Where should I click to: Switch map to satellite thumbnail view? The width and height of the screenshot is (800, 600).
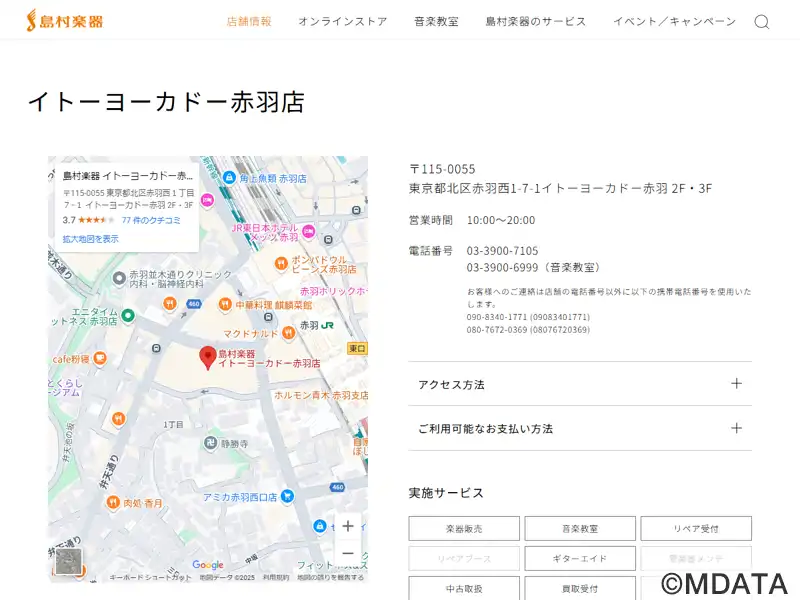[x=68, y=562]
